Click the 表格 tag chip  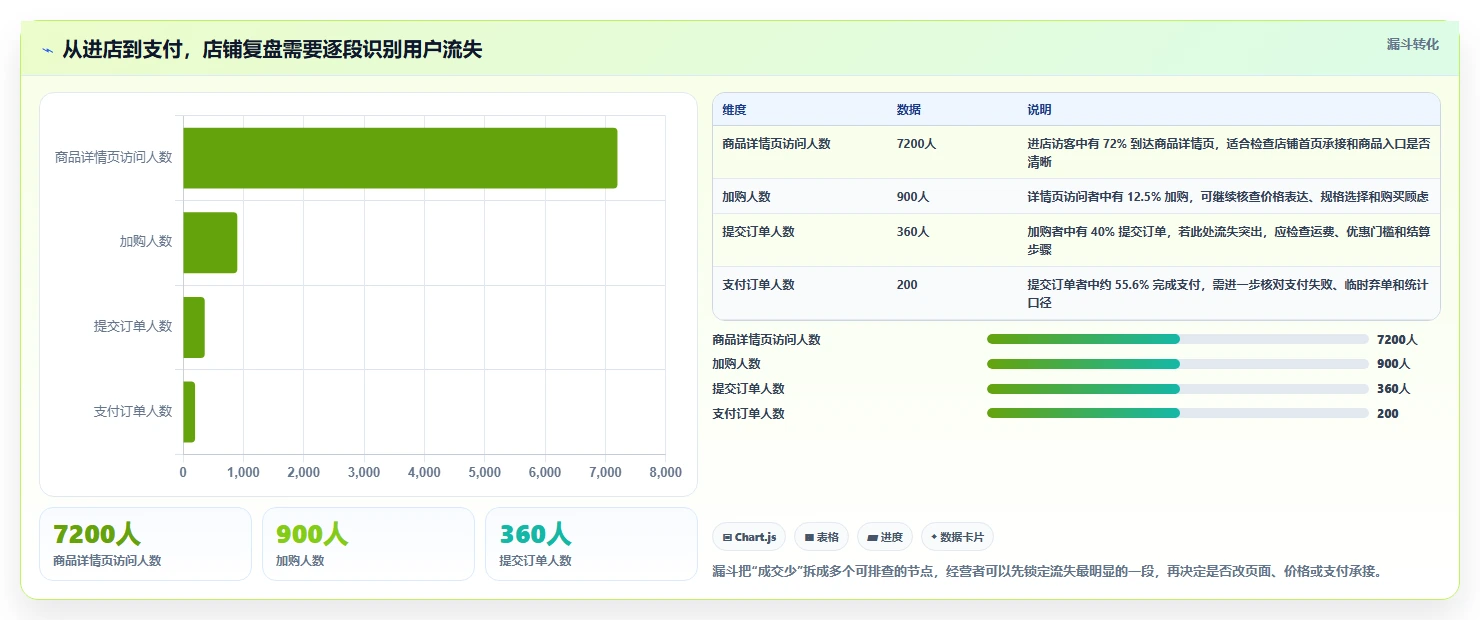821,537
